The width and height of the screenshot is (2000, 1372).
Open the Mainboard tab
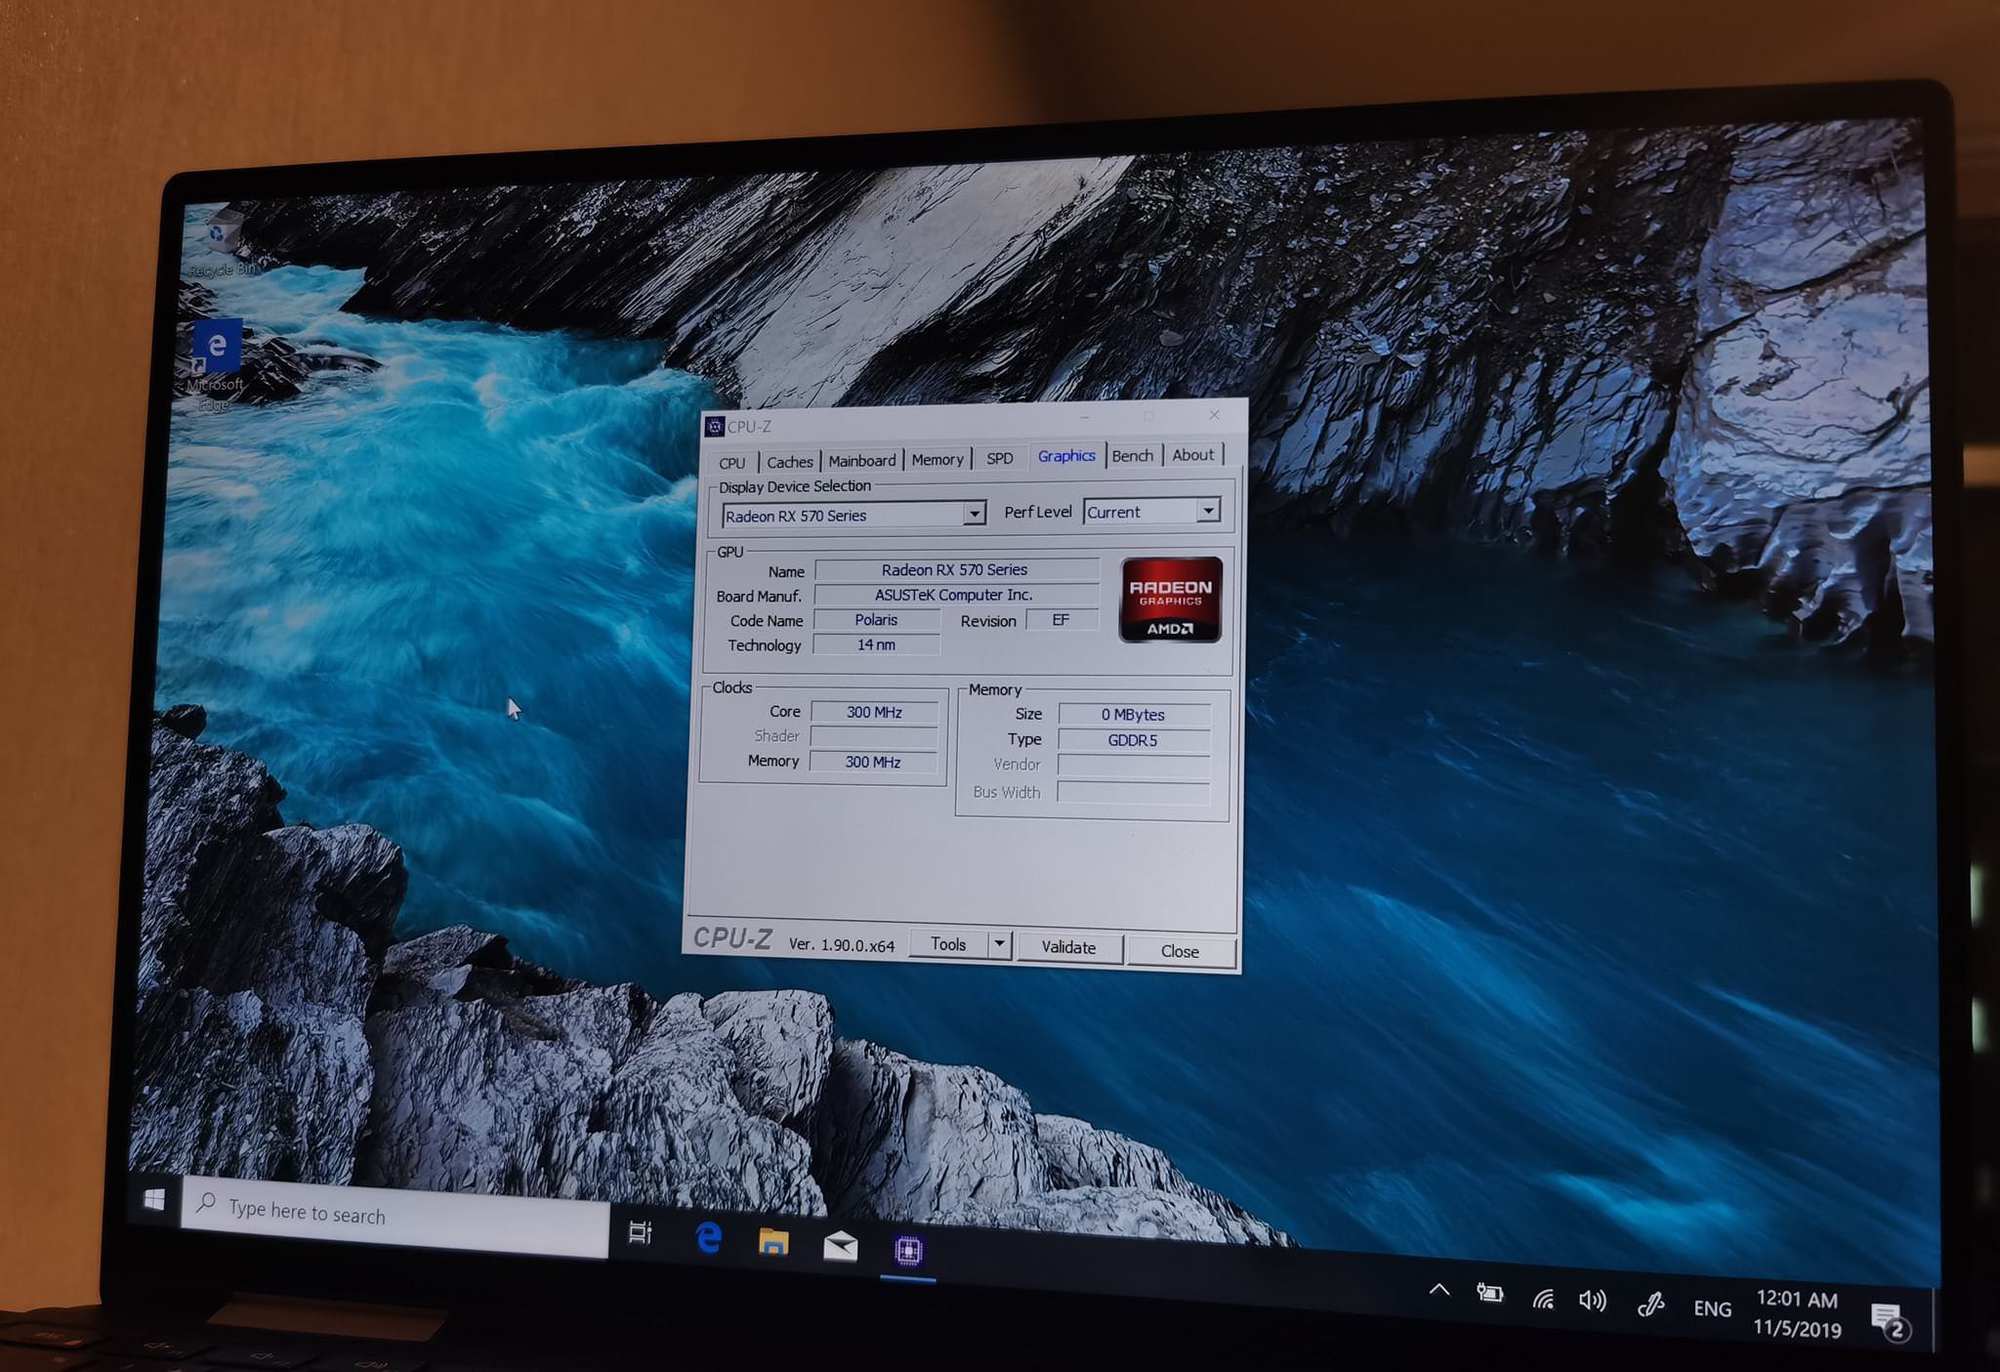click(x=862, y=461)
